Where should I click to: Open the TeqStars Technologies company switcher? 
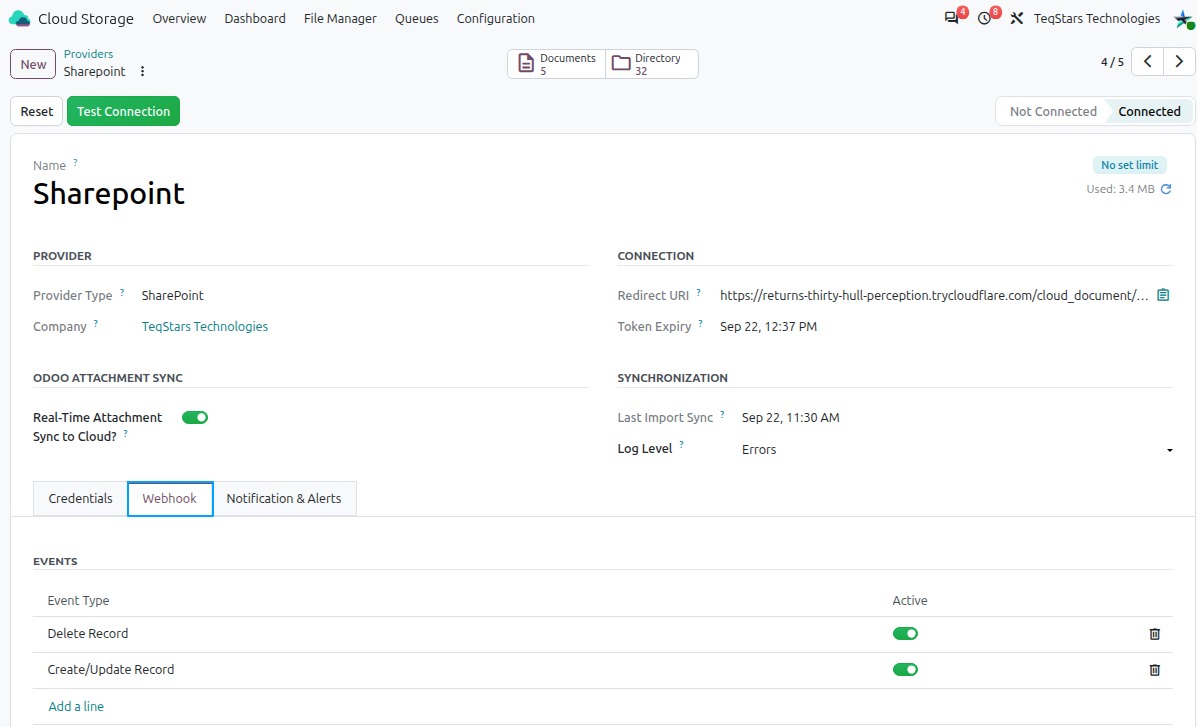[x=1097, y=18]
